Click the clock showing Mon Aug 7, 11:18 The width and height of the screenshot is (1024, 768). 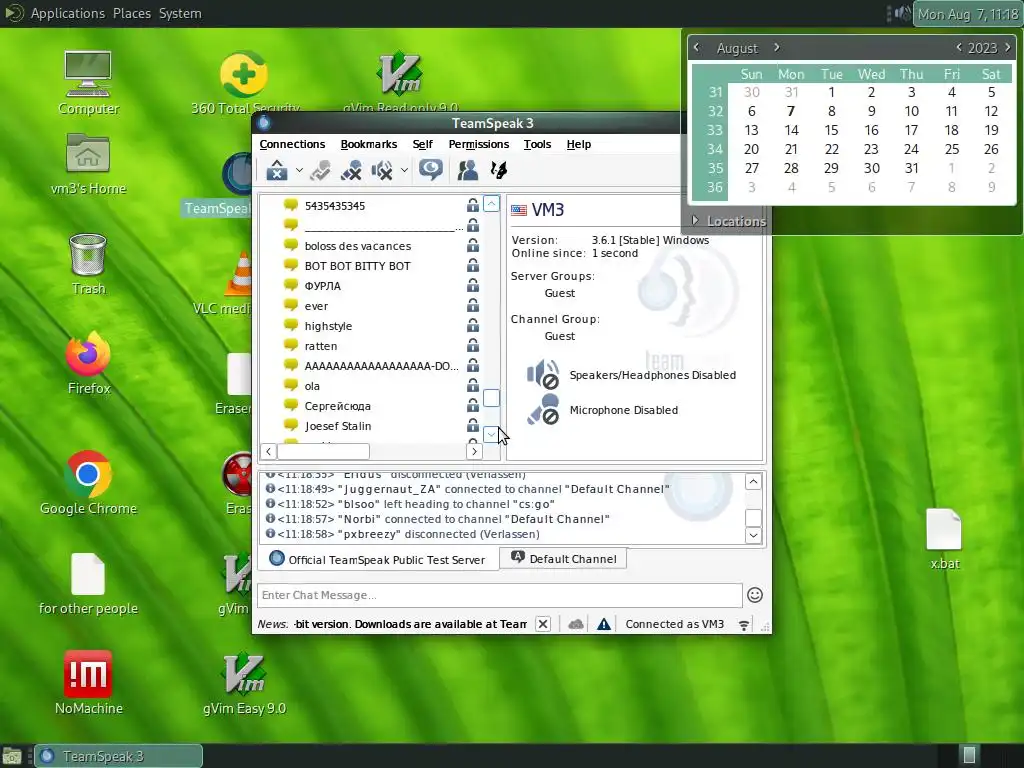click(x=967, y=14)
